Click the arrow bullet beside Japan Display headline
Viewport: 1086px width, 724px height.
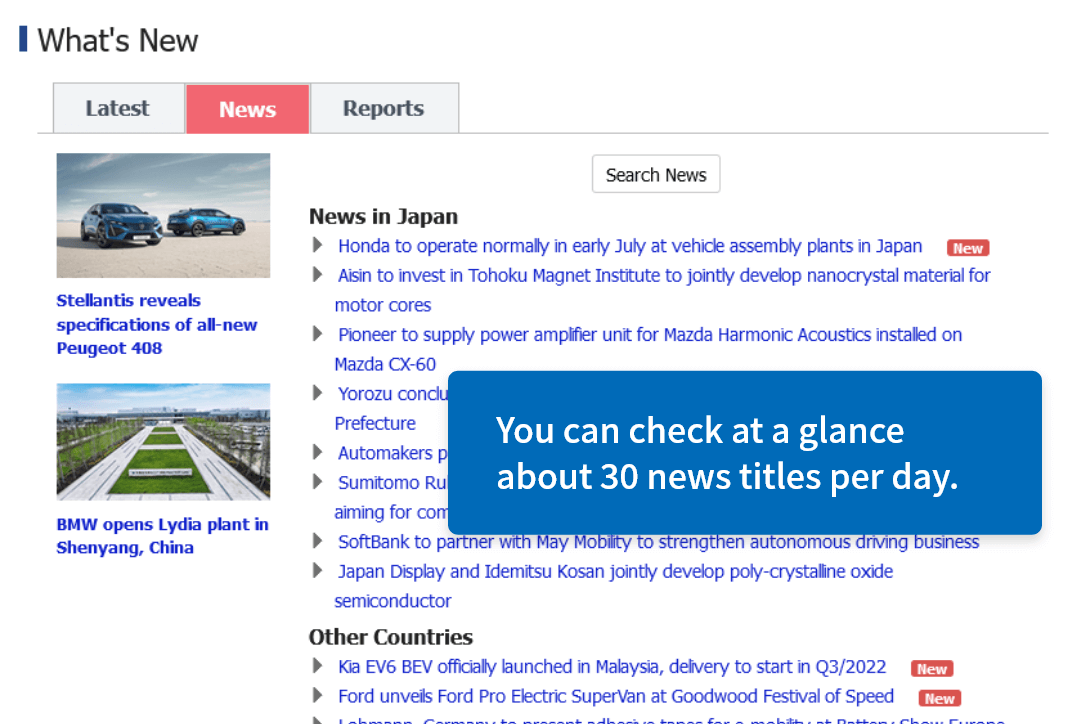coord(317,570)
